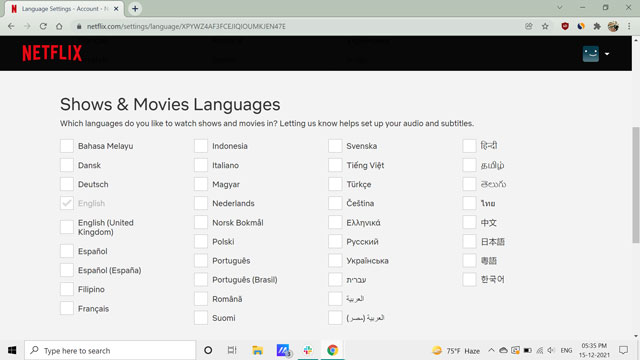Click the page vertical scrollbar
This screenshot has height=360, width=640.
click(636, 185)
